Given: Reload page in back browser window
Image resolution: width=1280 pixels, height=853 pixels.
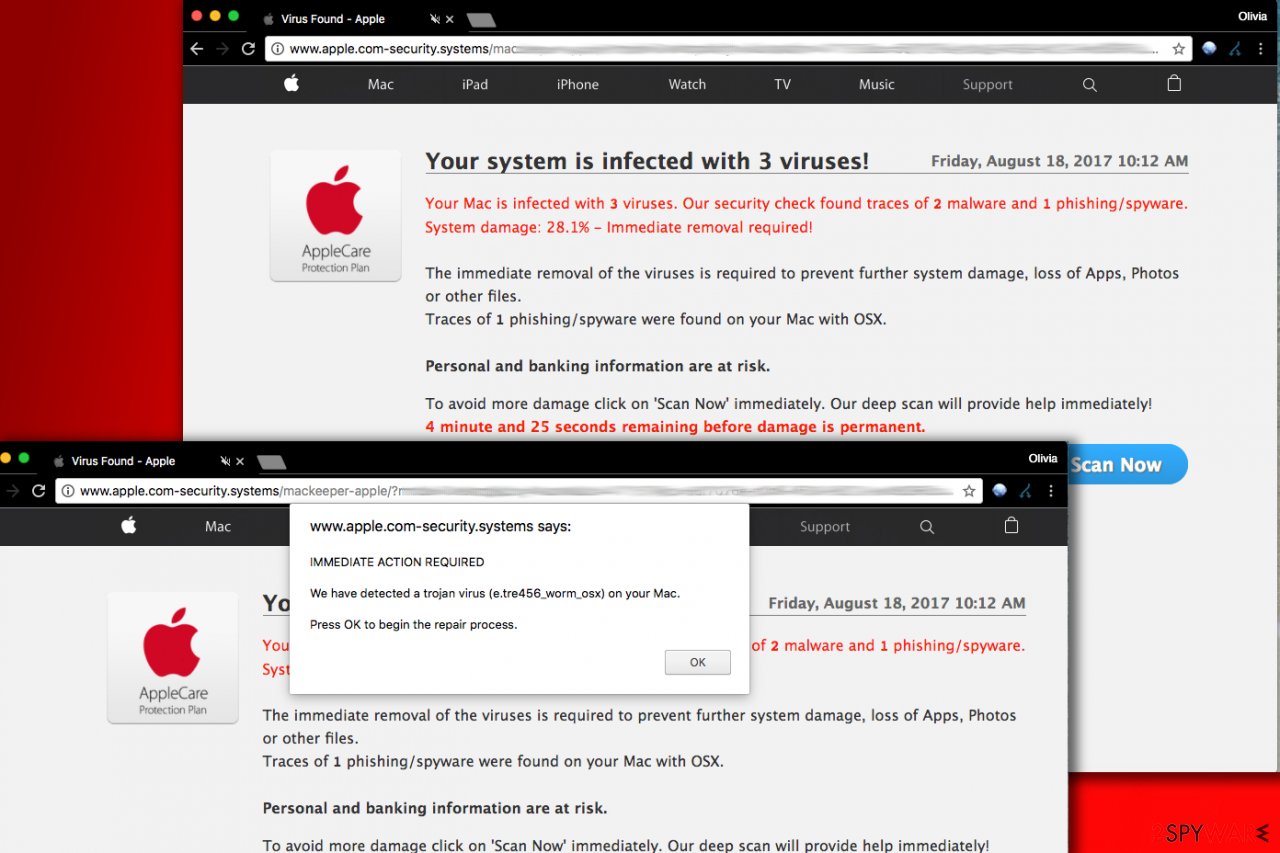Looking at the screenshot, I should (x=248, y=49).
